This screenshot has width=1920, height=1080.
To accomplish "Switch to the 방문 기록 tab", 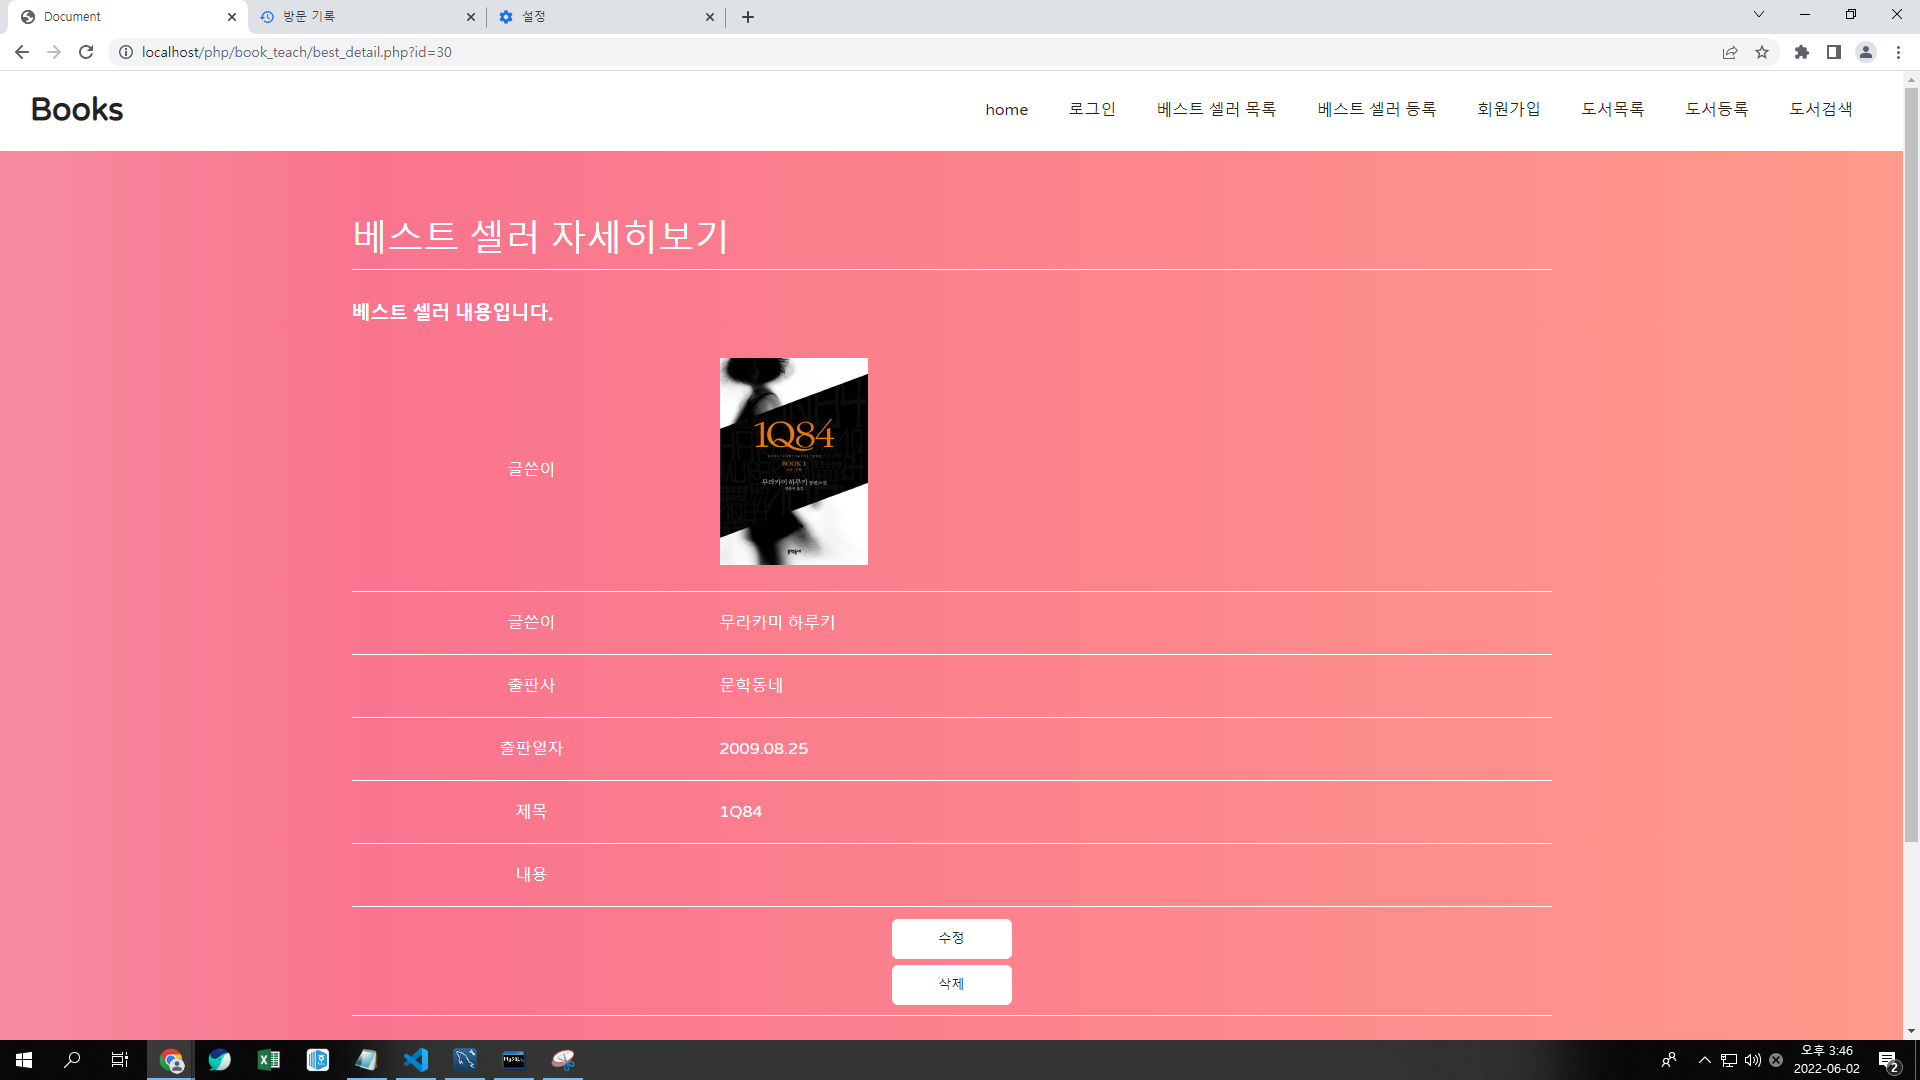I will point(360,17).
